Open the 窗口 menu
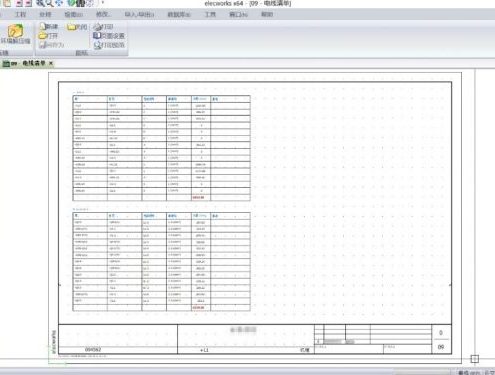The height and width of the screenshot is (375, 495). click(x=238, y=14)
